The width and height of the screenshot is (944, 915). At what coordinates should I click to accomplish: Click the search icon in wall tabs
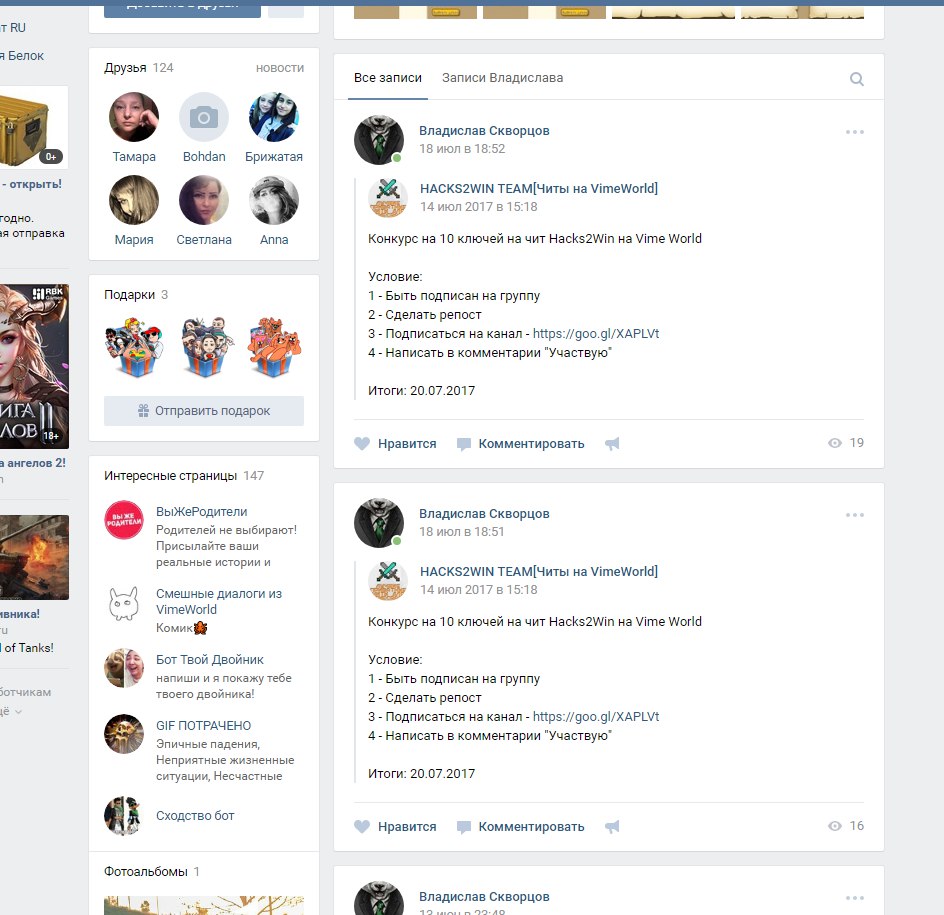click(856, 79)
